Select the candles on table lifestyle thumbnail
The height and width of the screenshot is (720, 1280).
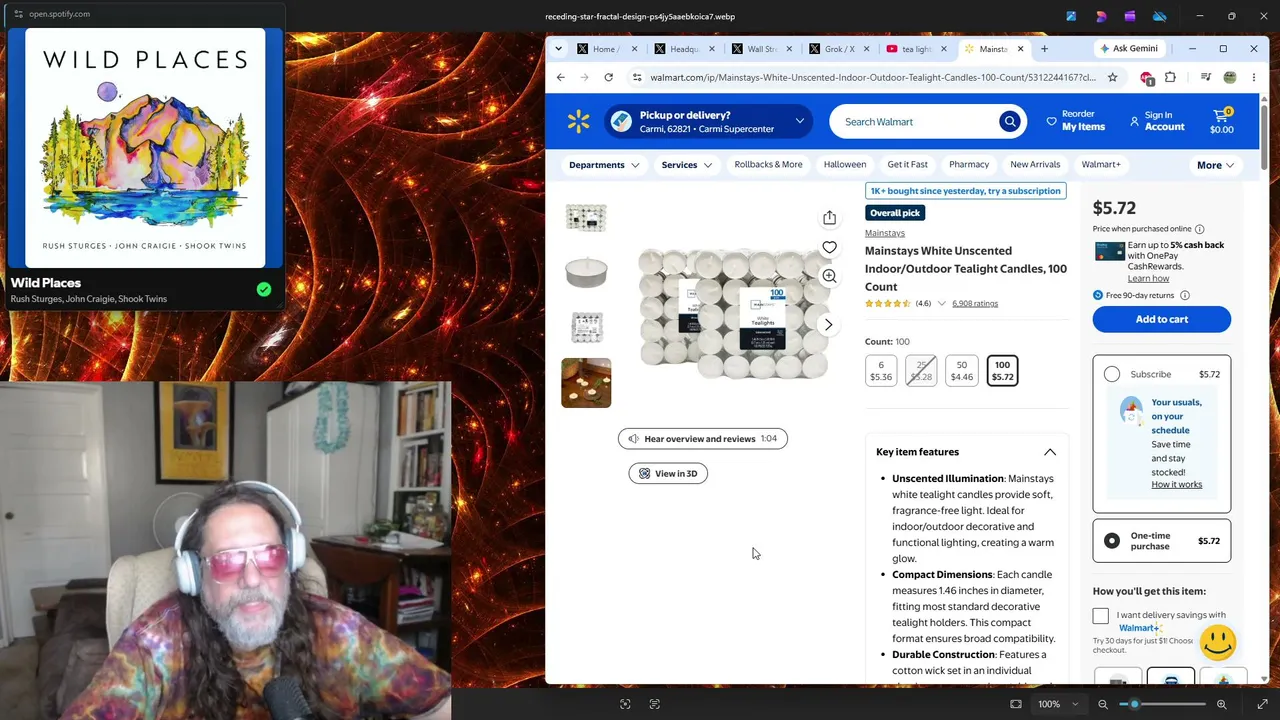click(x=586, y=383)
